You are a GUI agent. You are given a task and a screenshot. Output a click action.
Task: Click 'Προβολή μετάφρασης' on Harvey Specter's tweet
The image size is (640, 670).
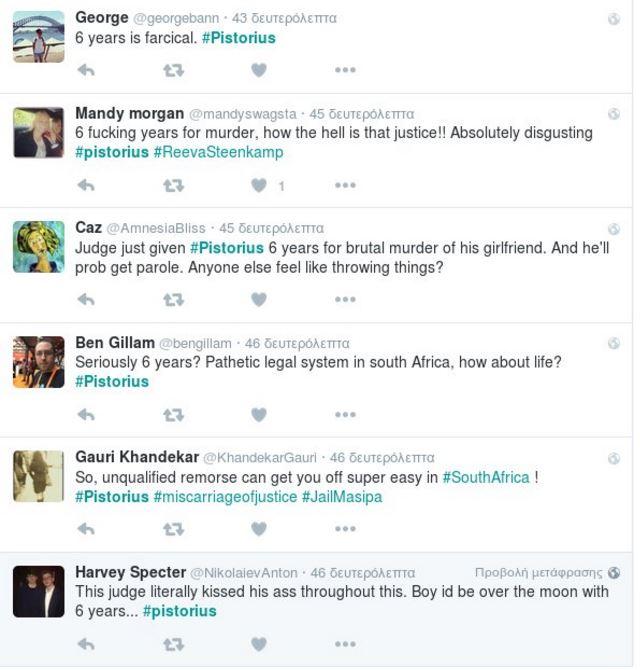tap(539, 573)
